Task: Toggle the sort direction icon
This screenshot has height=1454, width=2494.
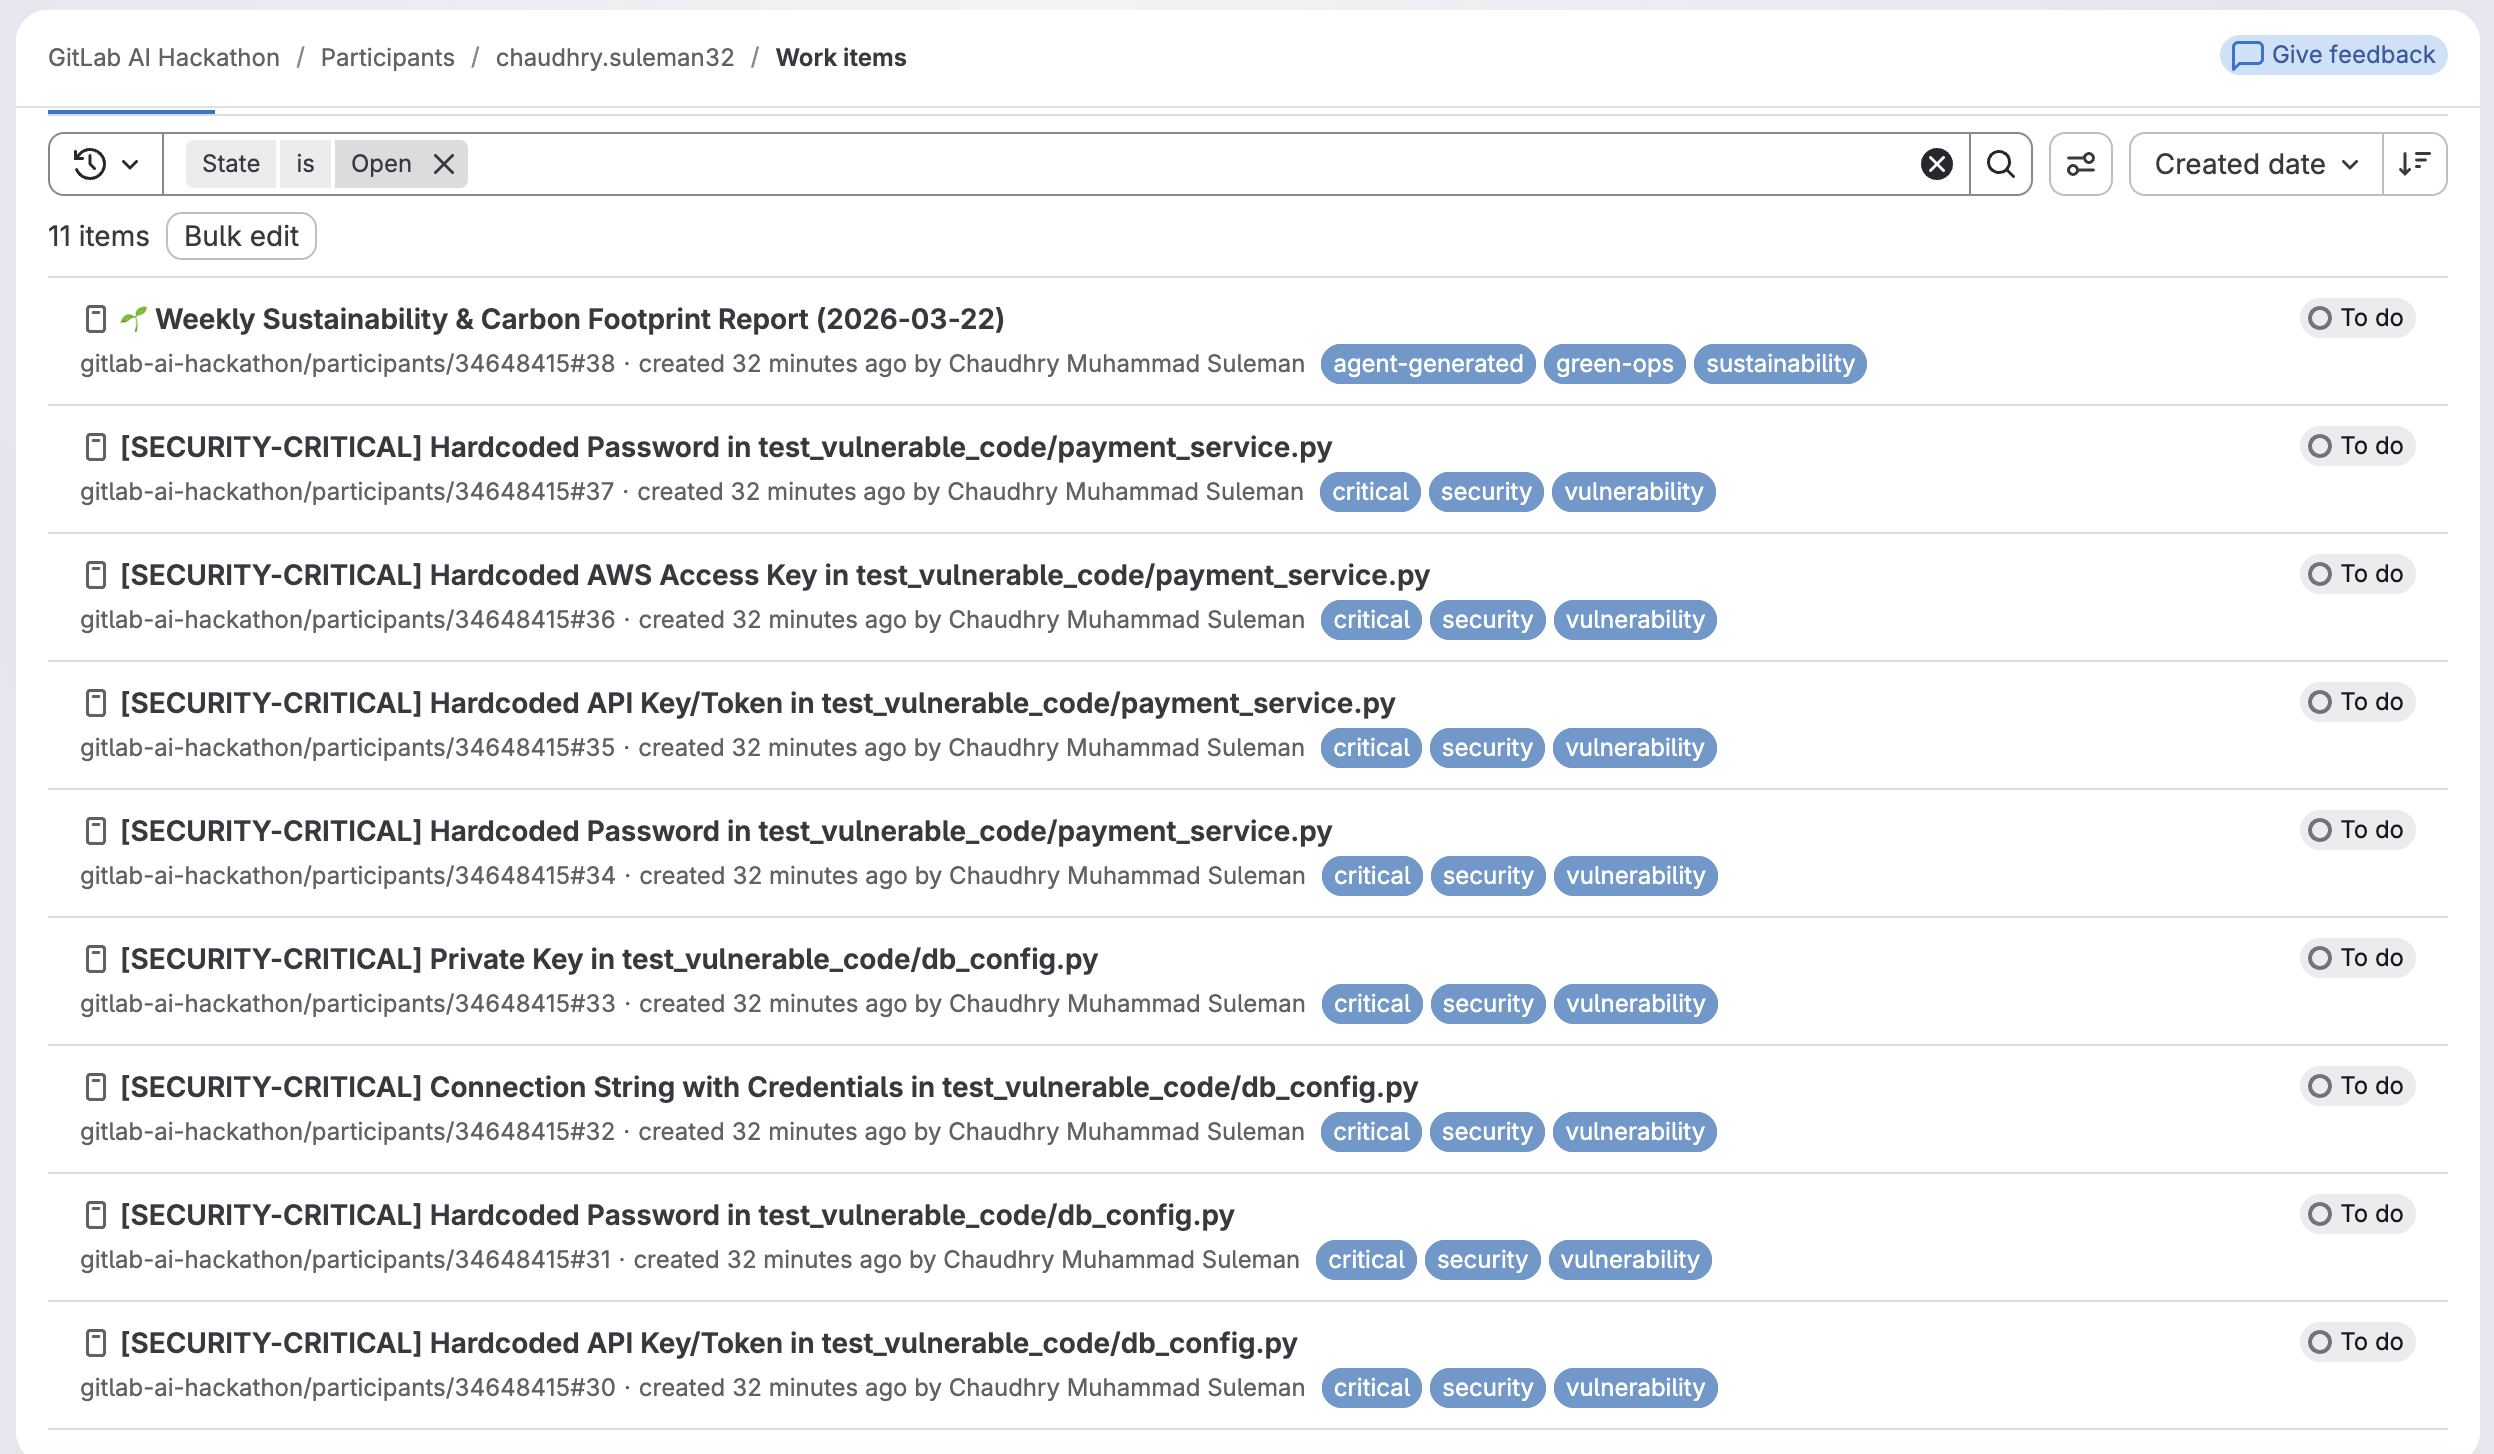Action: [x=2414, y=164]
